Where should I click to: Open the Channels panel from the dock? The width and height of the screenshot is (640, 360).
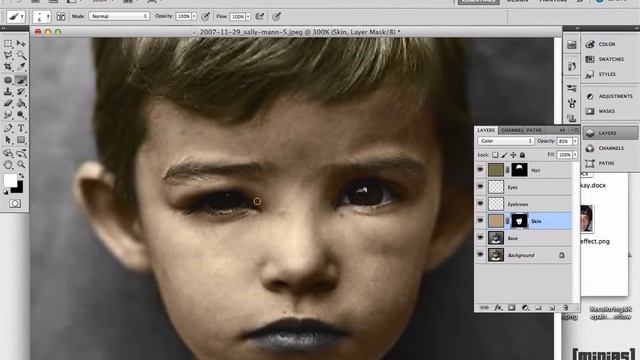coord(611,148)
